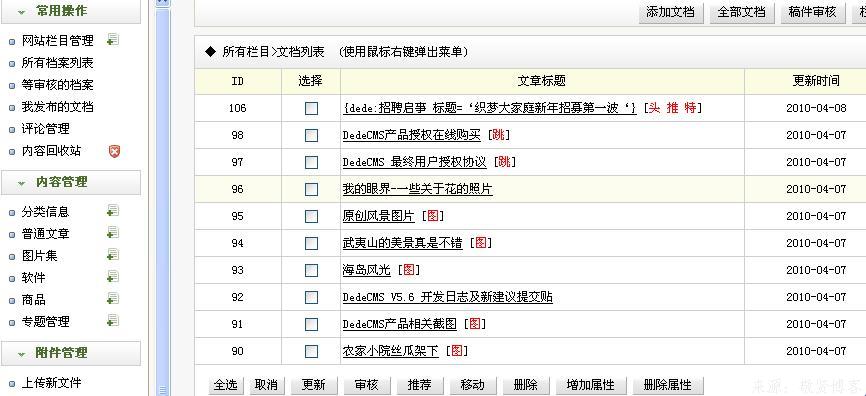Open article DedeCMS V5.6 开发日志及新建议提交贴

[447, 297]
